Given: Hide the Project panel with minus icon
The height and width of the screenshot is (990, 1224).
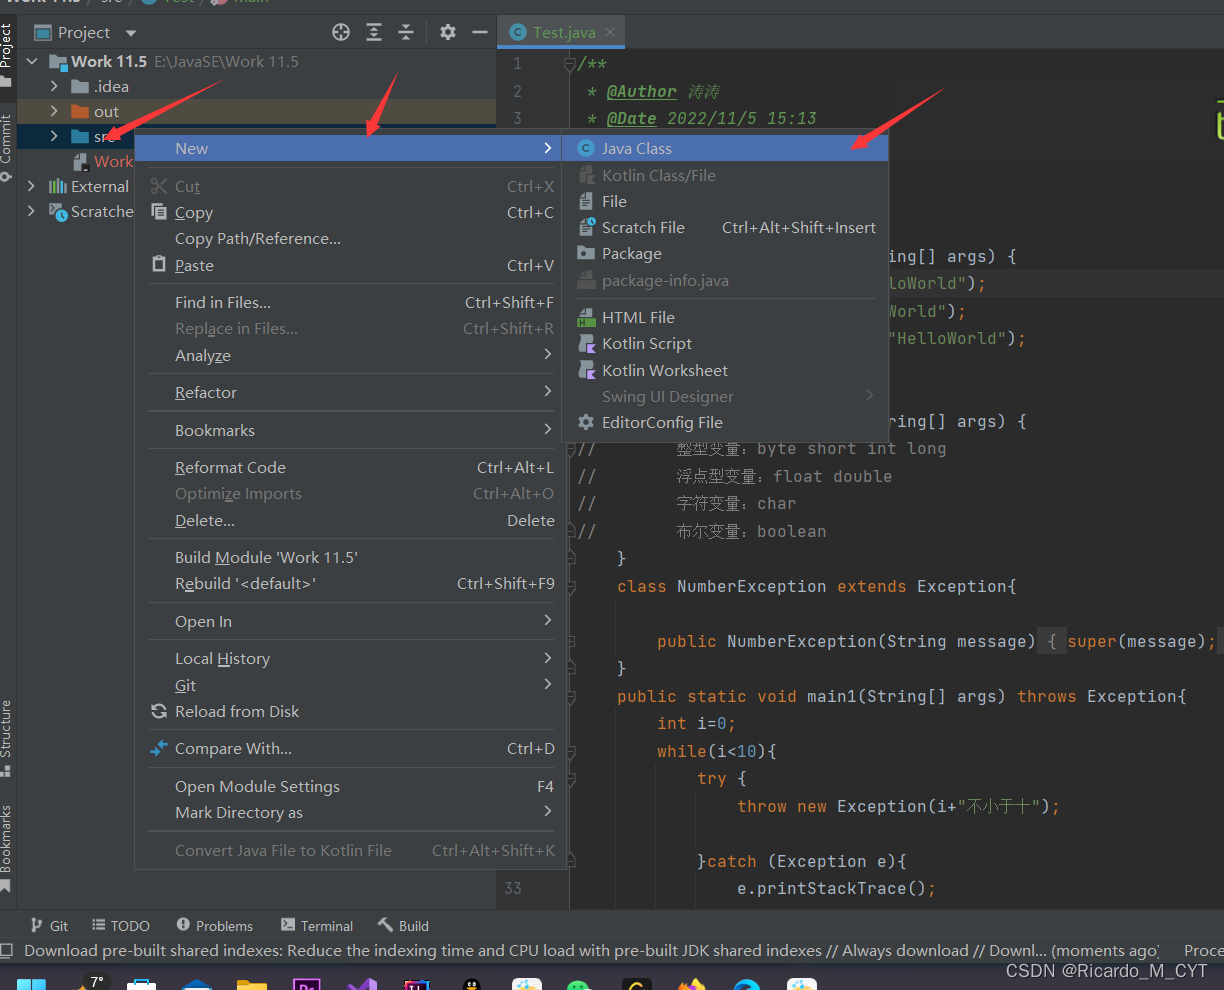Looking at the screenshot, I should [480, 32].
